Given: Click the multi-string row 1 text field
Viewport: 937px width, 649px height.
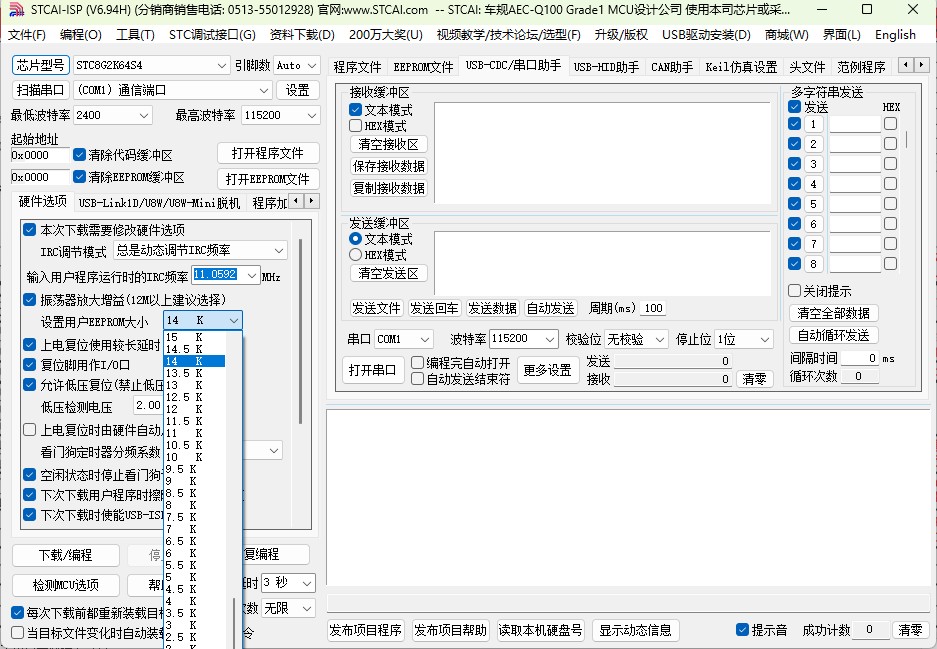Looking at the screenshot, I should pyautogui.click(x=855, y=124).
